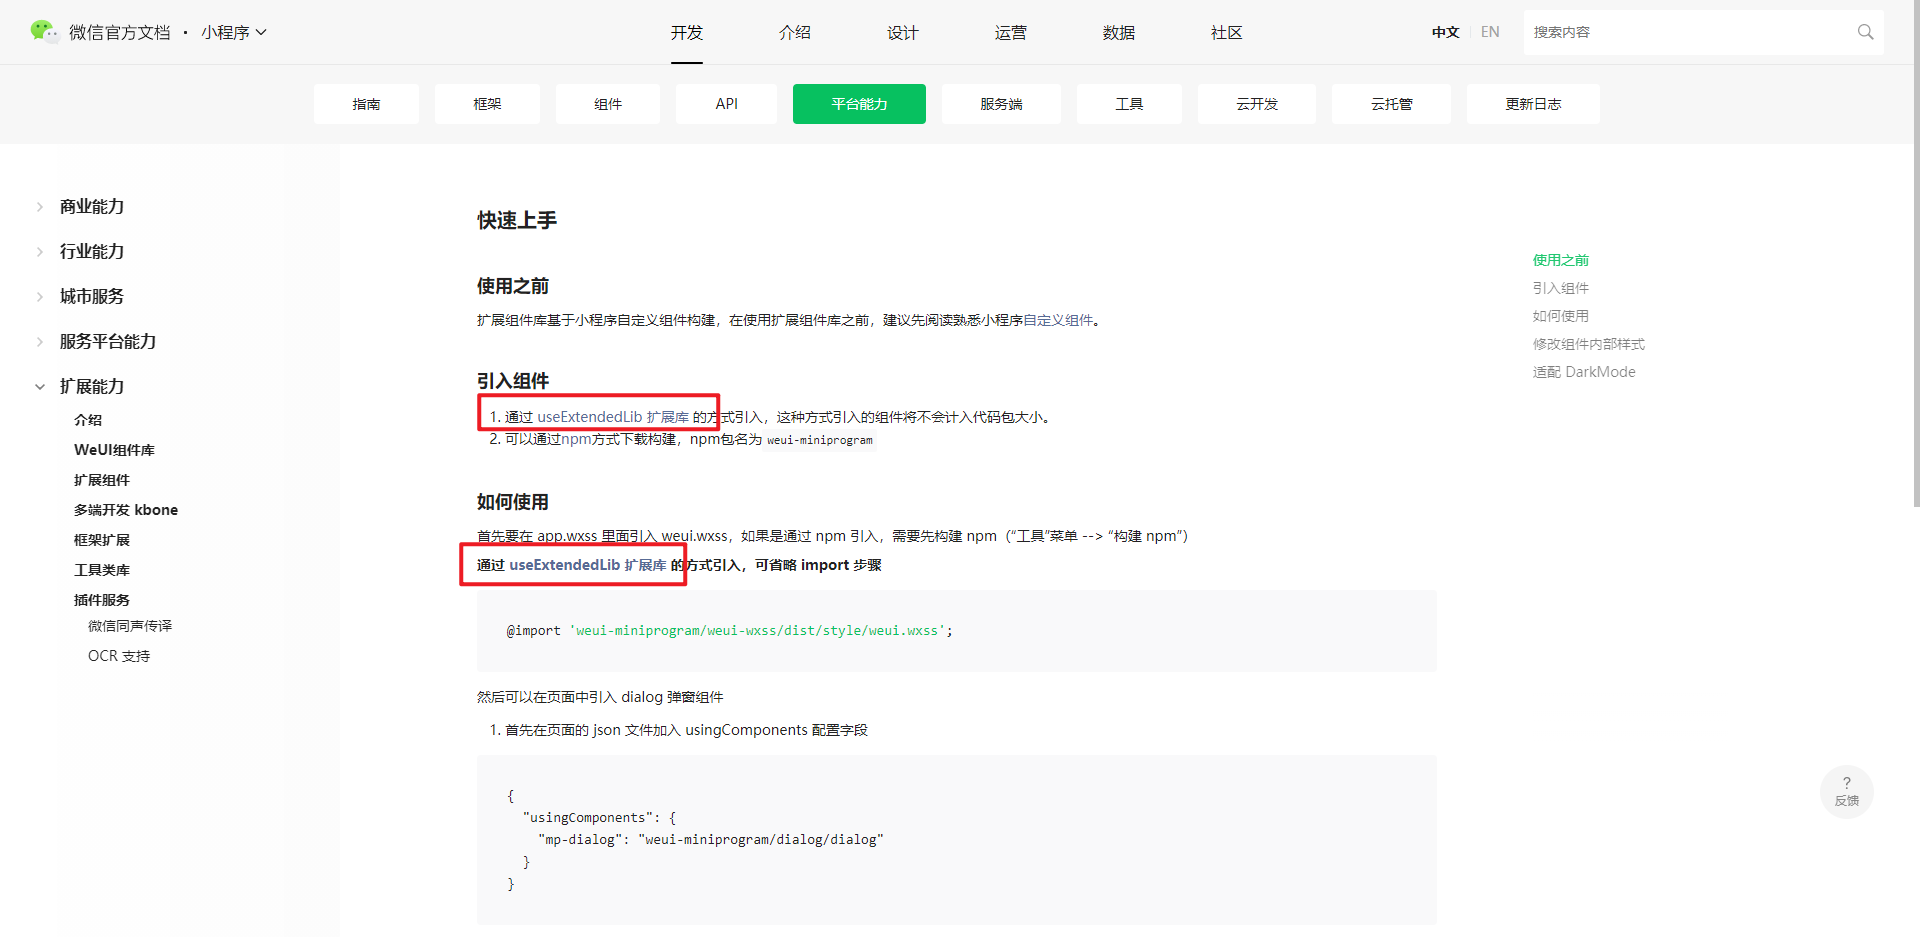Switch to the 社区 top tab

(x=1227, y=33)
